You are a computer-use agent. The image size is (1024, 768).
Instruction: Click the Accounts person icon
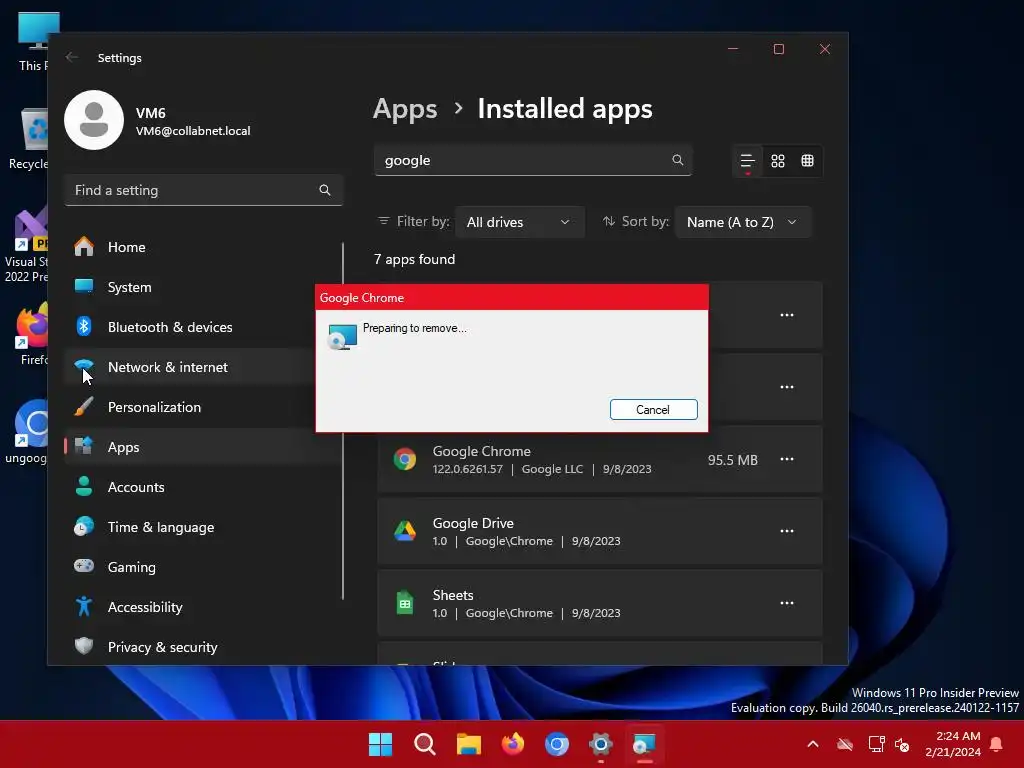click(x=84, y=486)
